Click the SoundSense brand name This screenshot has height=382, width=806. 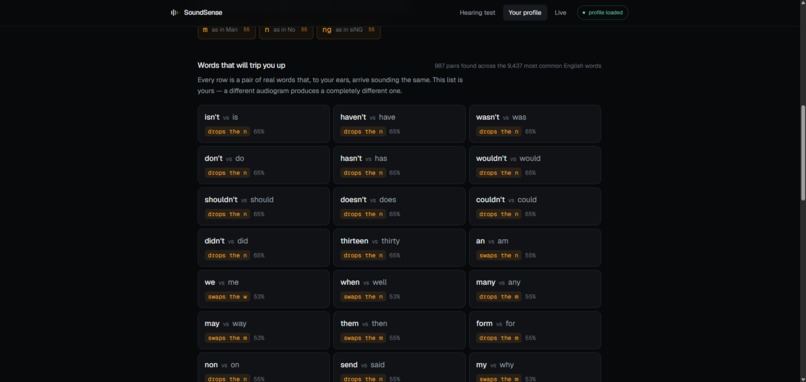coord(203,12)
